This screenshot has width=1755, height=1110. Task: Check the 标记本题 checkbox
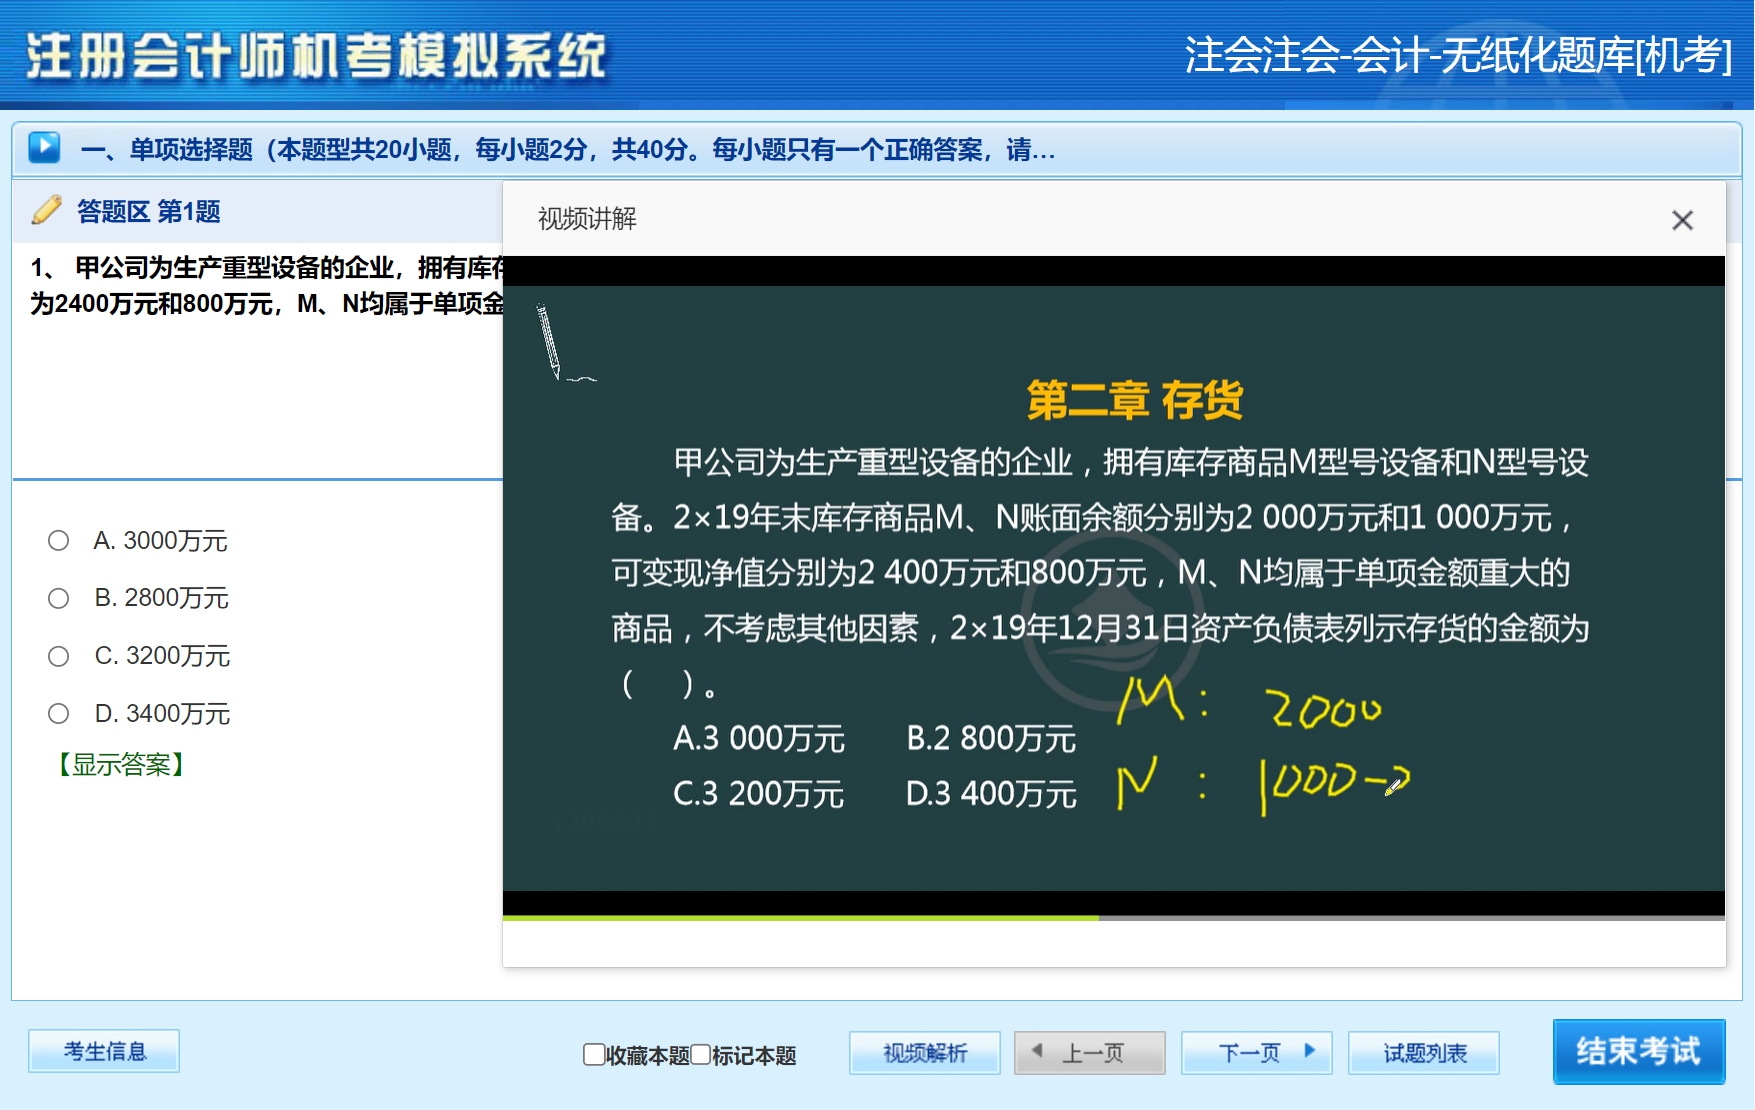pos(701,1054)
